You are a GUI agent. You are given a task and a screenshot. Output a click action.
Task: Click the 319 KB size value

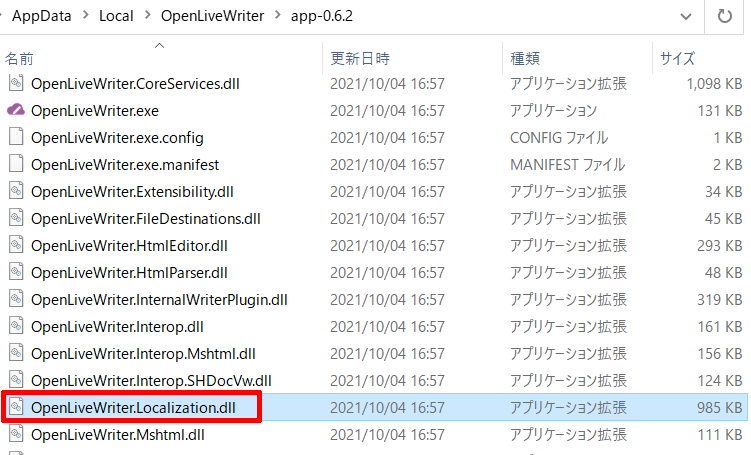719,300
